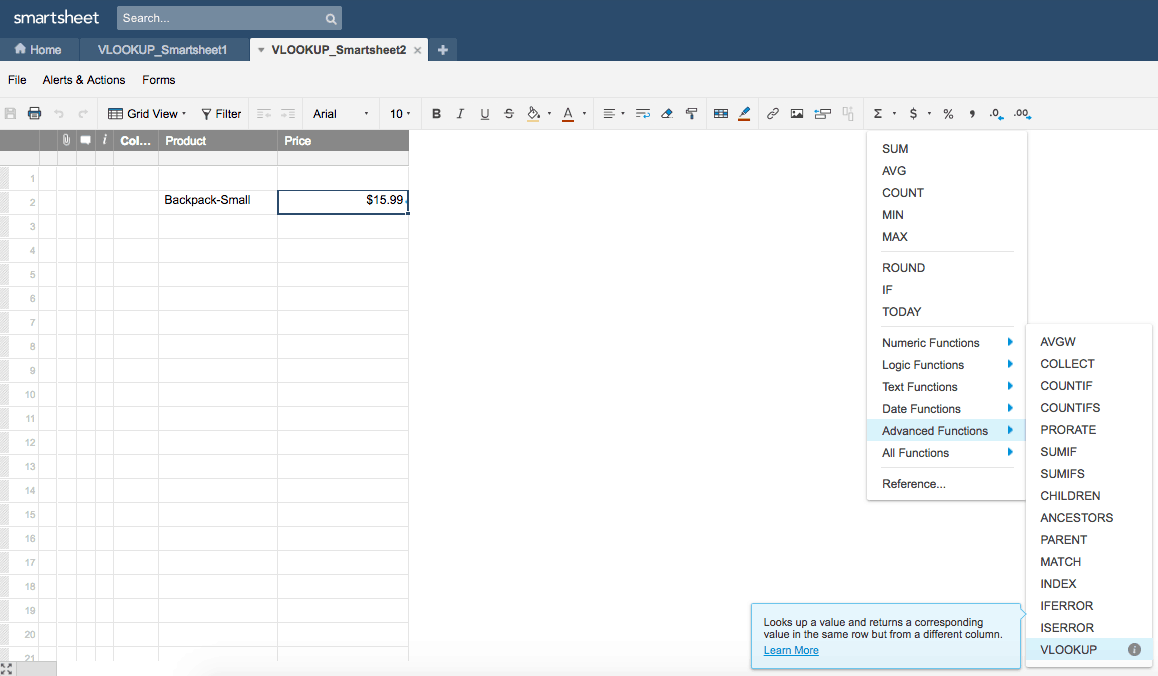Open text color dropdown arrow
This screenshot has width=1158, height=676.
pyautogui.click(x=584, y=114)
